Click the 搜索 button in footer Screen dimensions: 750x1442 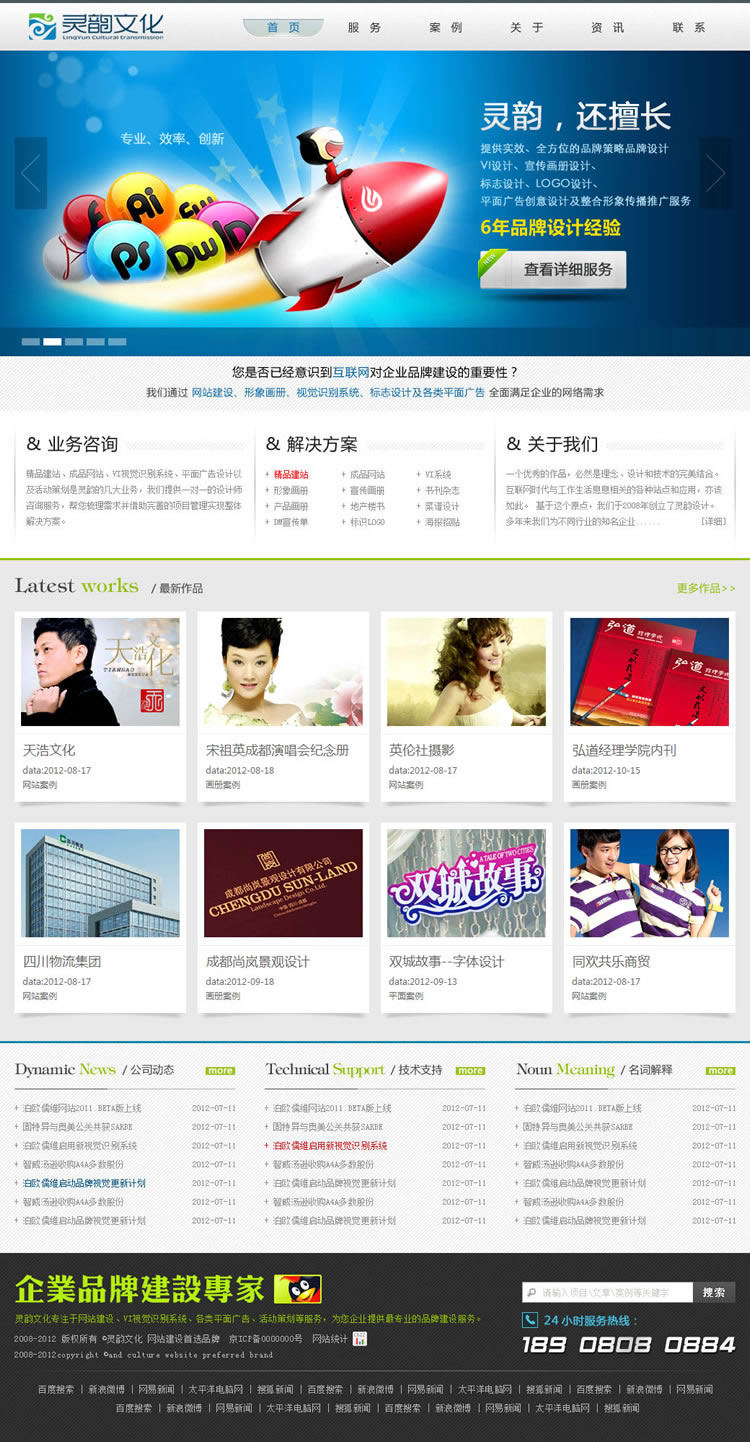[x=714, y=1292]
